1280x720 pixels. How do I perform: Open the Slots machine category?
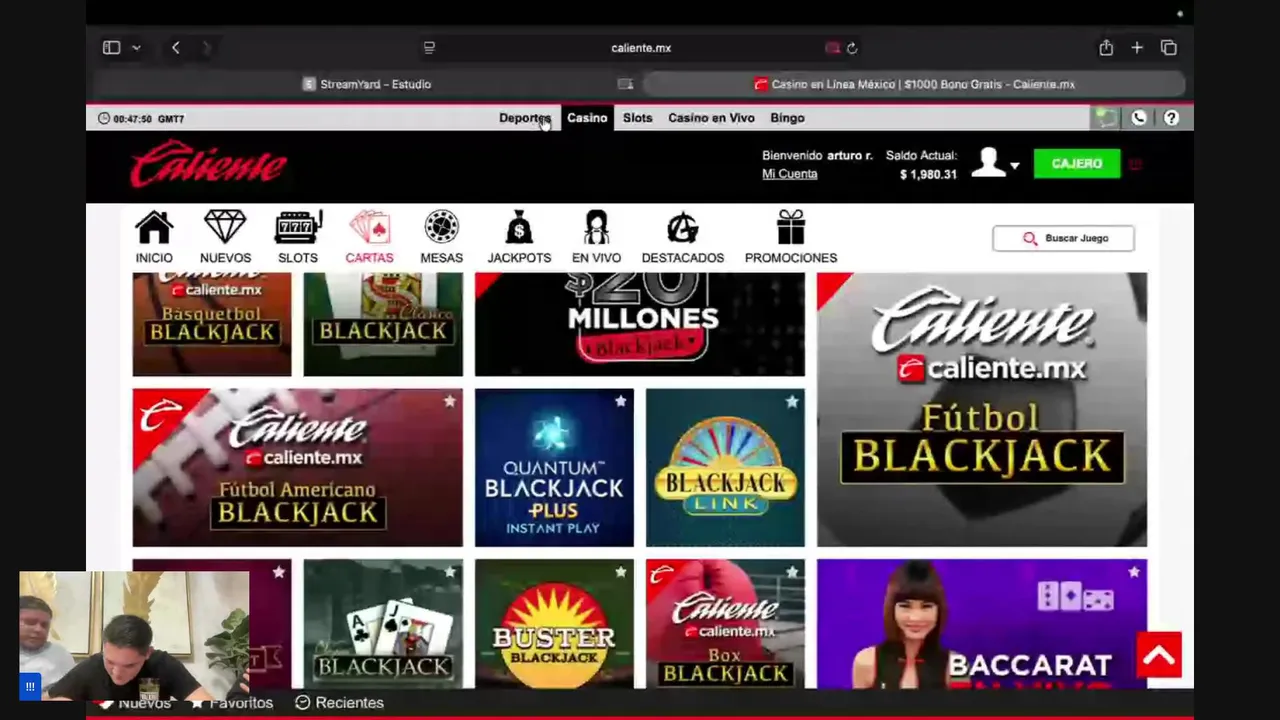coord(298,237)
